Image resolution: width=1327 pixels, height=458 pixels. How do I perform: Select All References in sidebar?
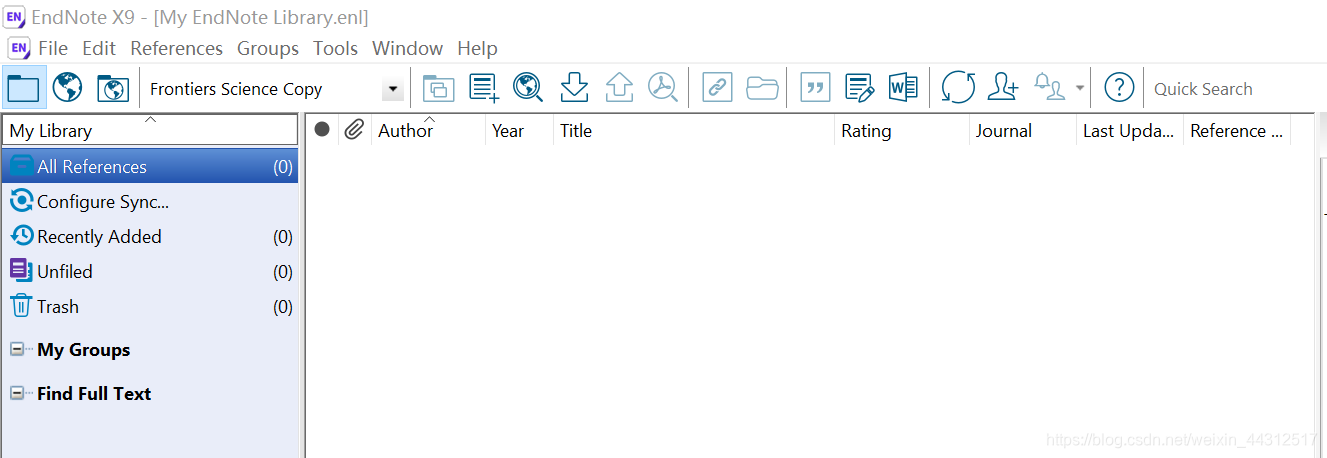pyautogui.click(x=150, y=166)
